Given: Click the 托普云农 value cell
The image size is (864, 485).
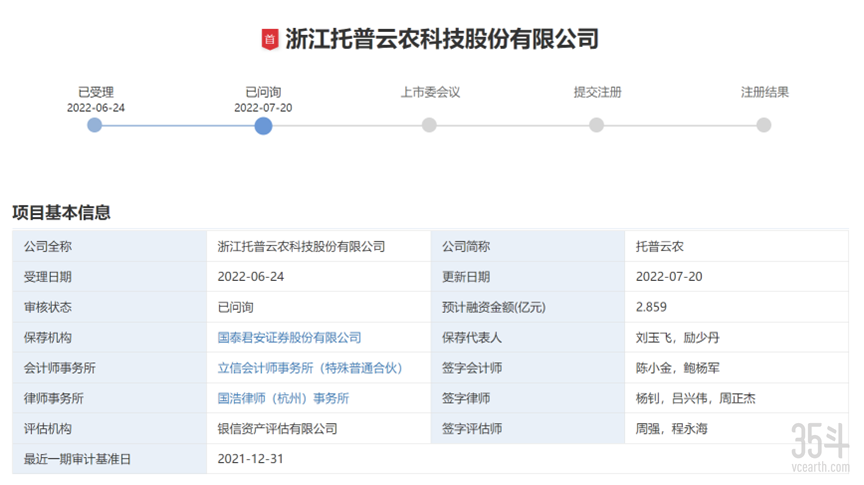Looking at the screenshot, I should click(737, 246).
